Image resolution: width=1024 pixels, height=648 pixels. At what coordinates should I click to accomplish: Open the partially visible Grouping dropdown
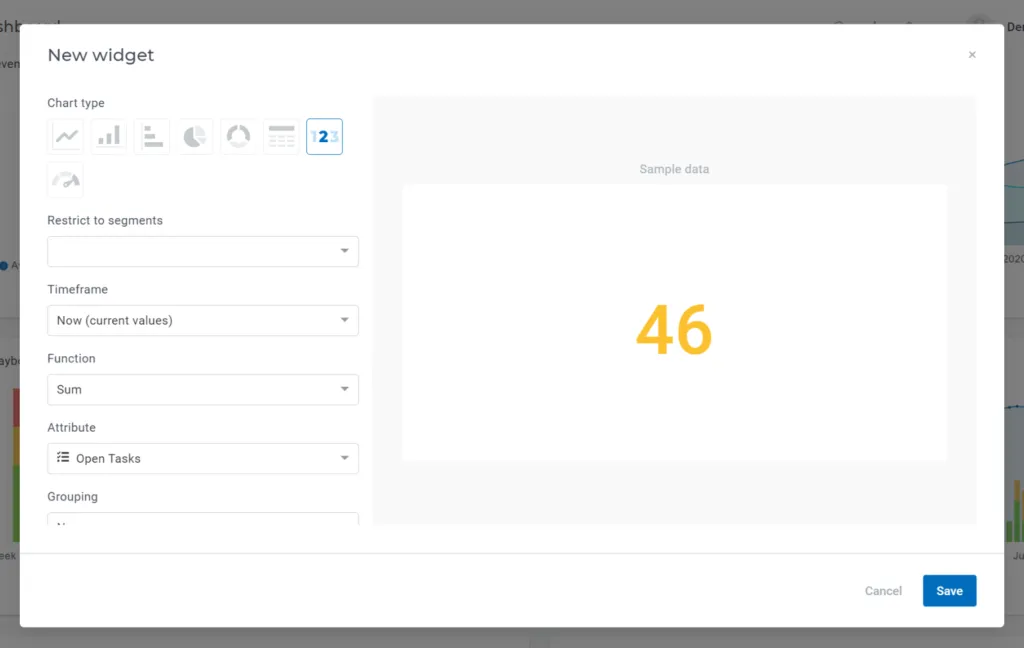202,519
